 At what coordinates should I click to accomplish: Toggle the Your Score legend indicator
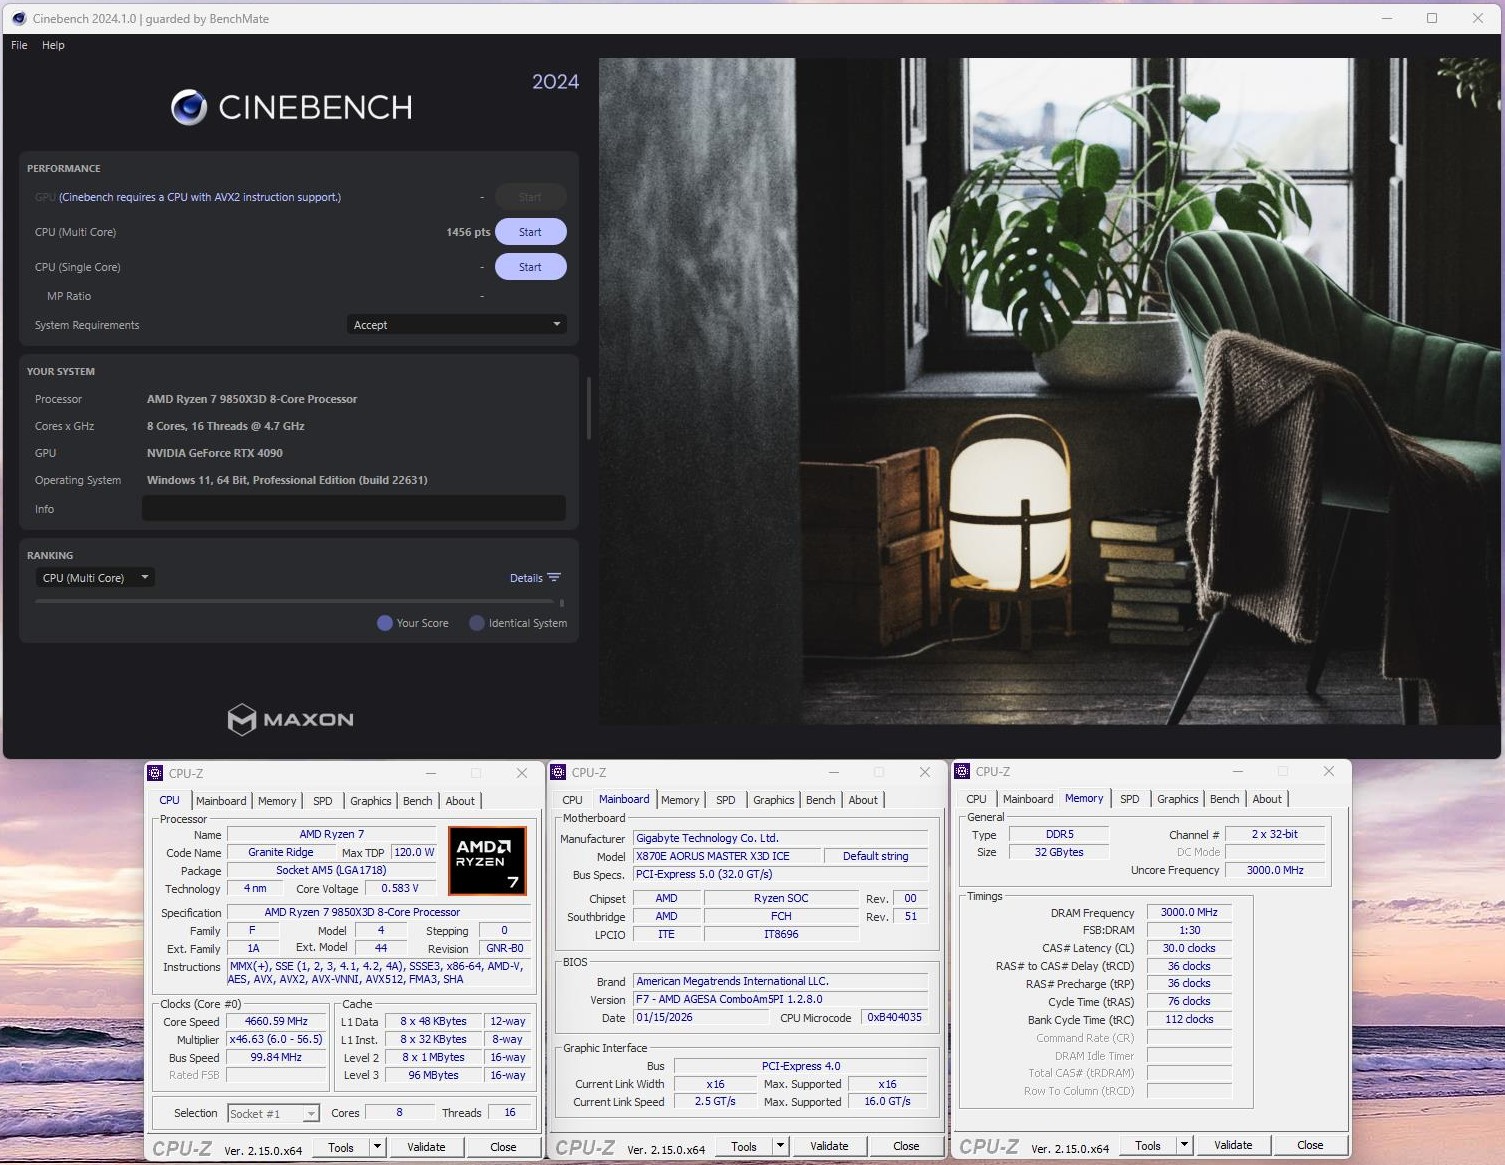(x=385, y=623)
